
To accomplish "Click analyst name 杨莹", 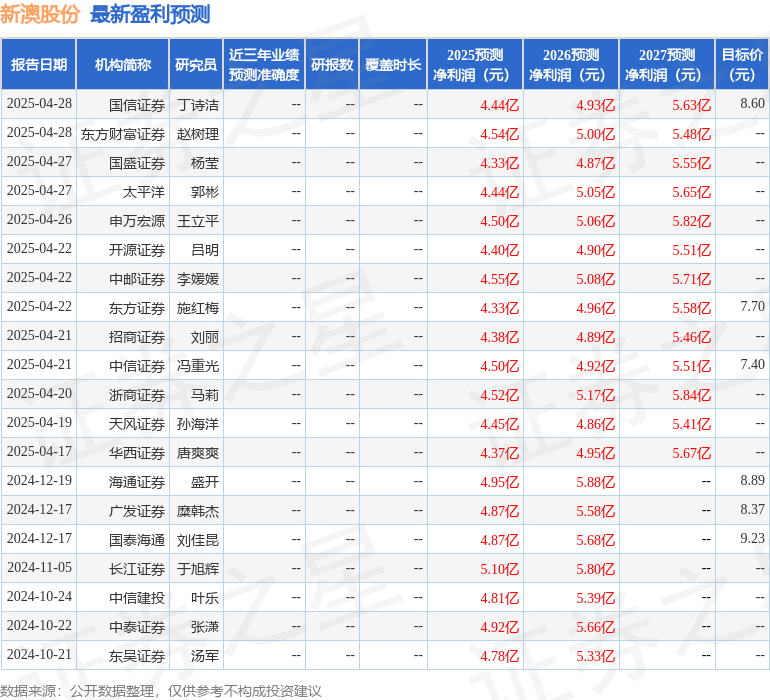I will point(204,163).
